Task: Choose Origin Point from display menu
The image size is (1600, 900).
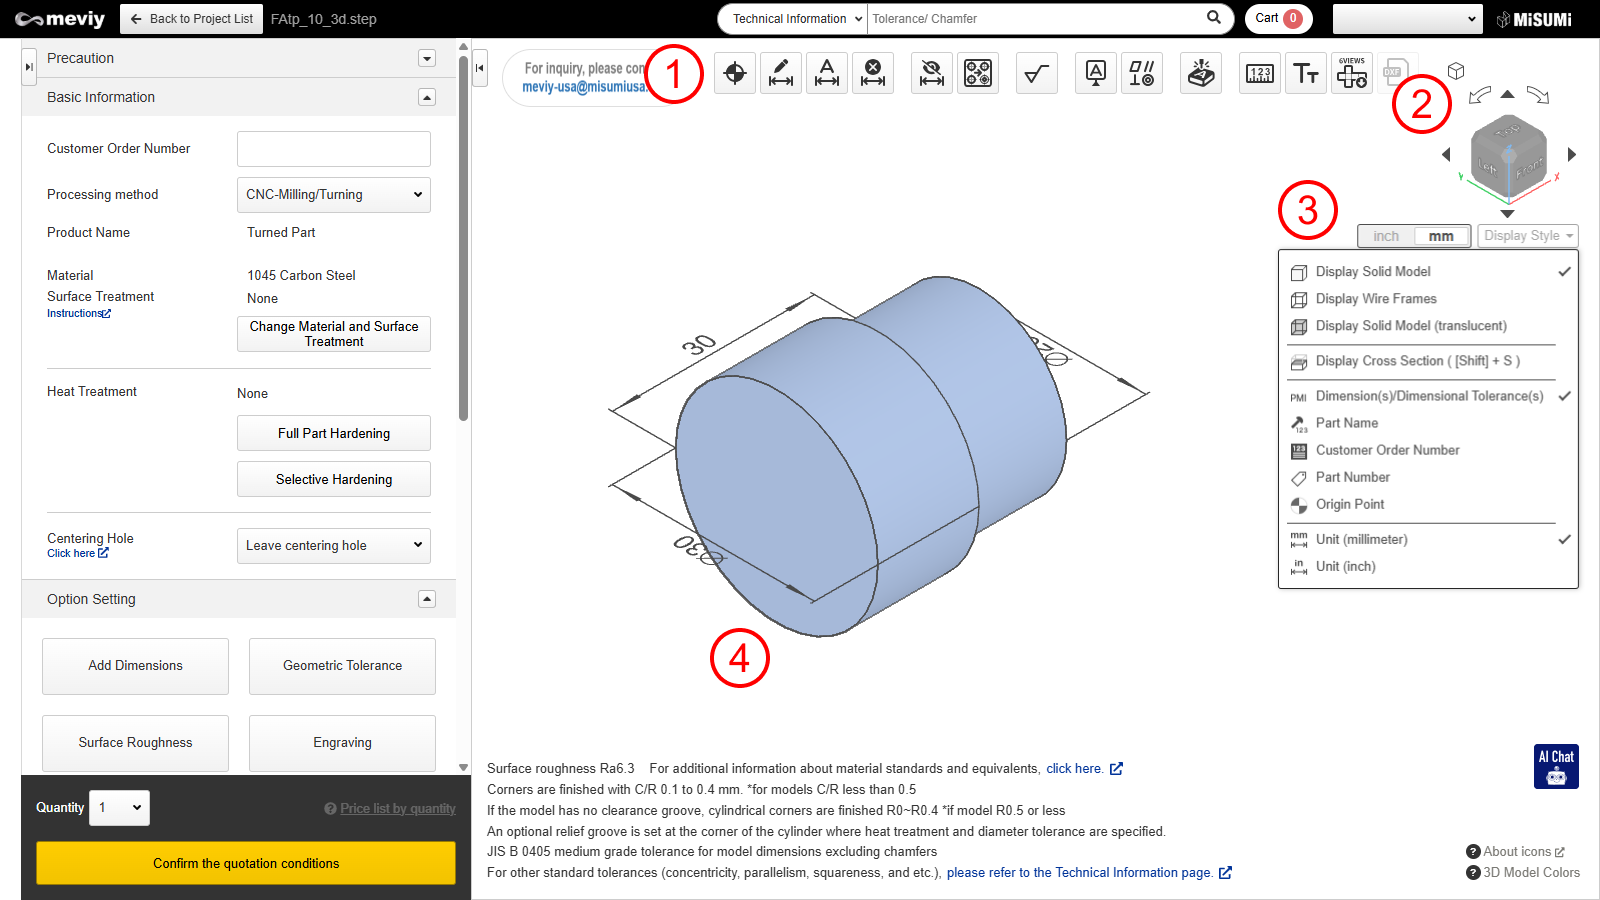Action: click(1350, 505)
